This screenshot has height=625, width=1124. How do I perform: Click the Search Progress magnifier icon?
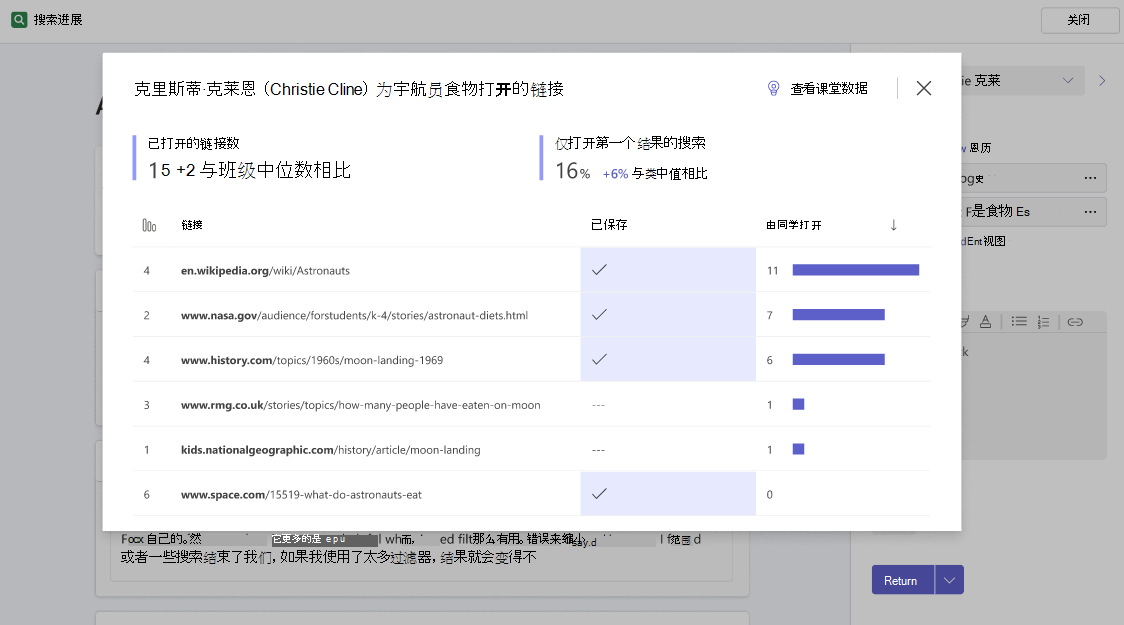click(19, 19)
